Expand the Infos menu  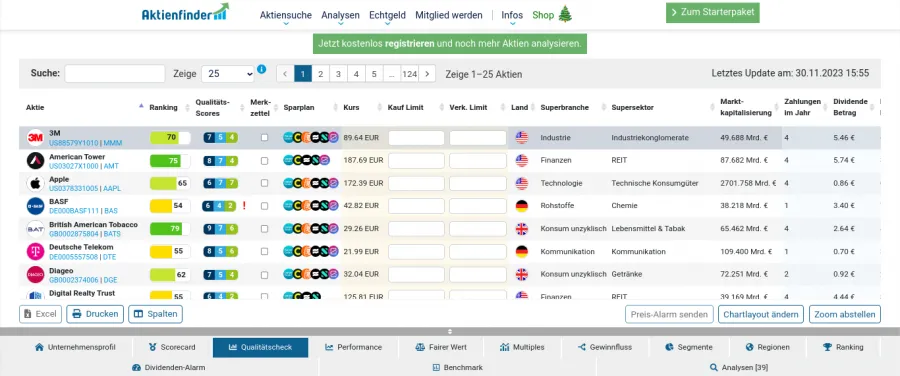coord(512,15)
